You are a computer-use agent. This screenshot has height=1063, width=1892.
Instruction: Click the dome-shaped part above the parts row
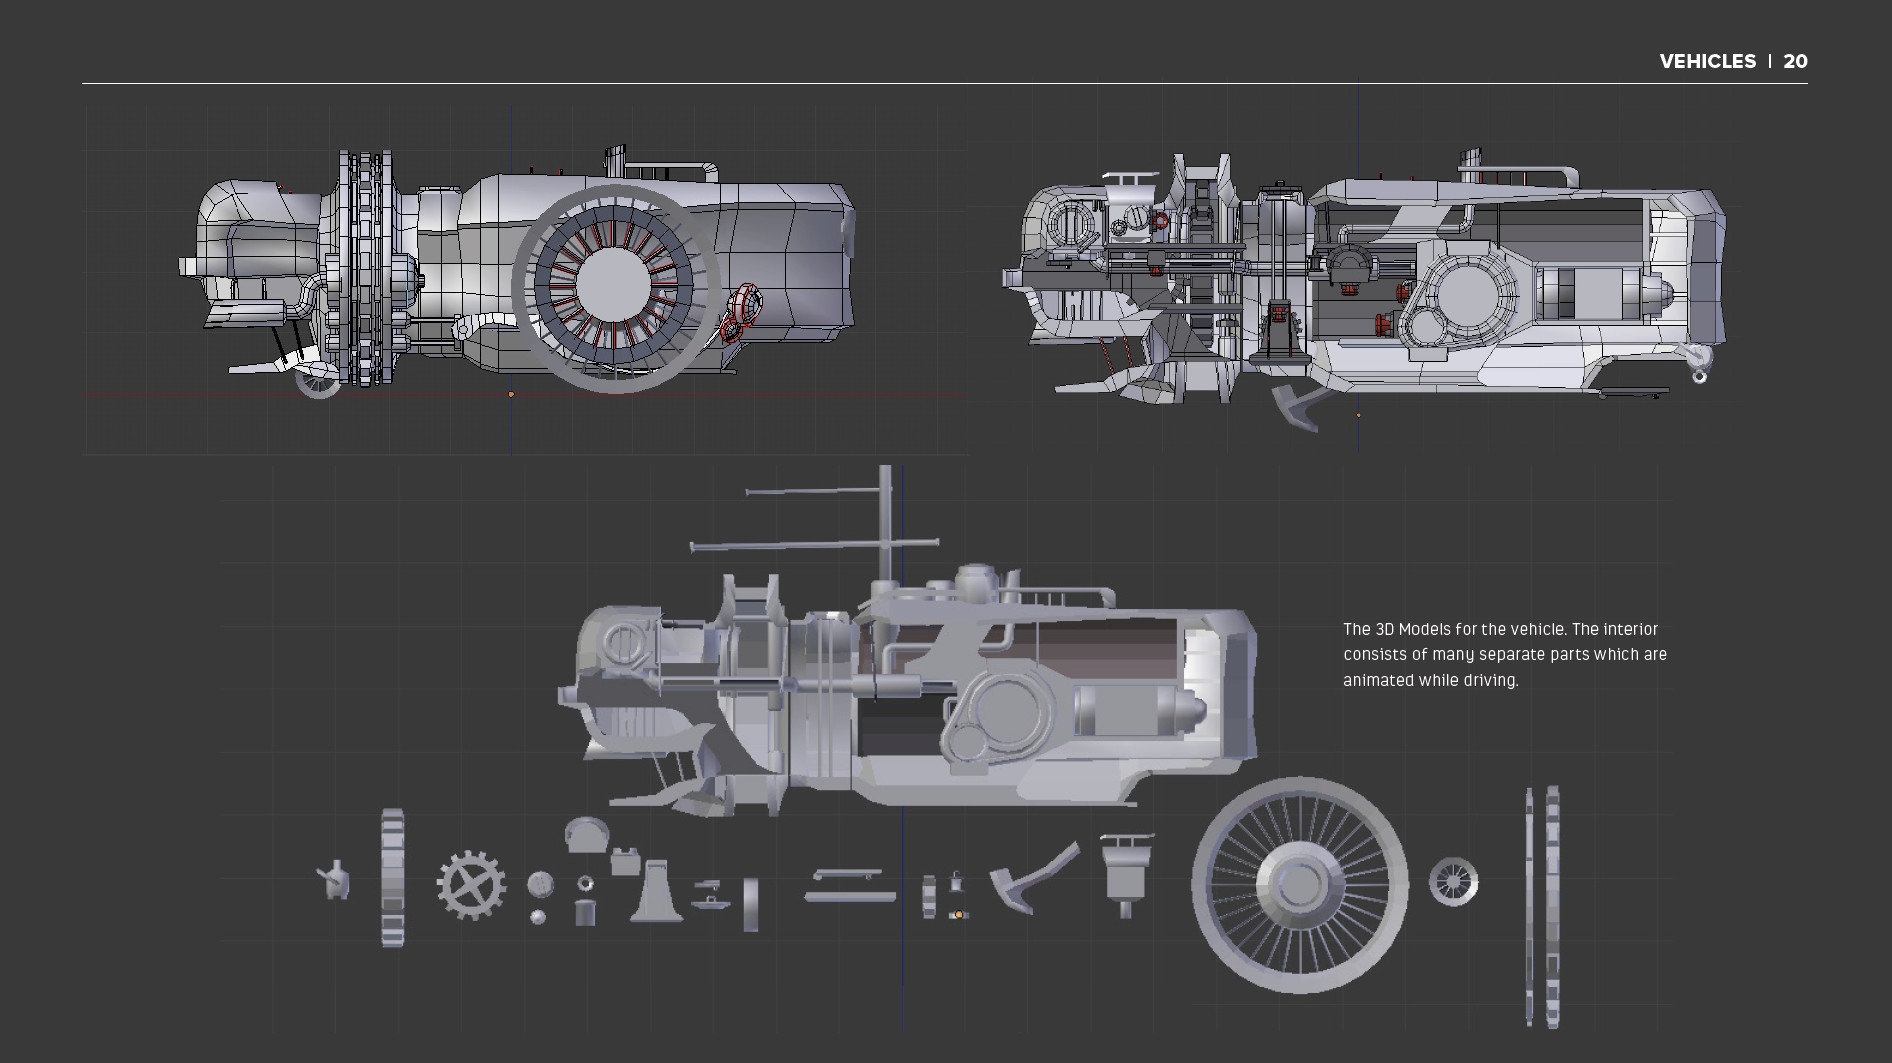pyautogui.click(x=586, y=833)
